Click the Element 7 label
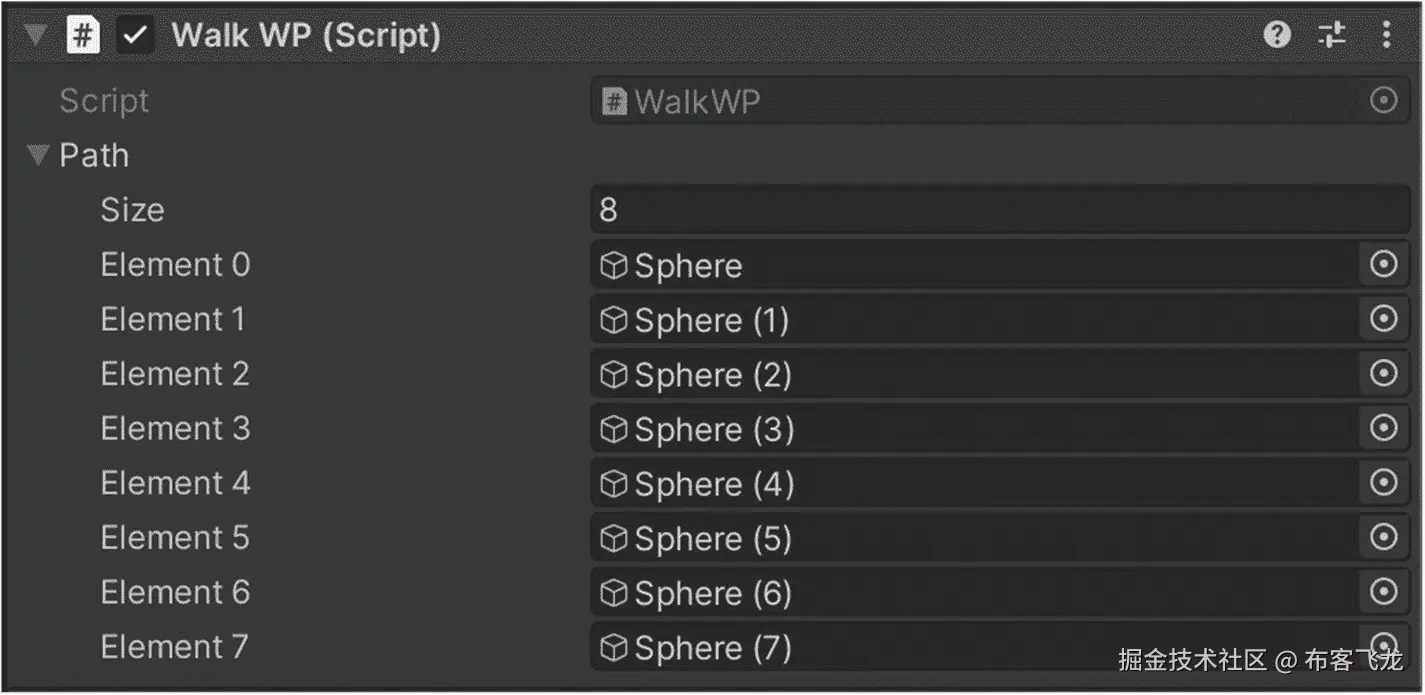 click(174, 647)
